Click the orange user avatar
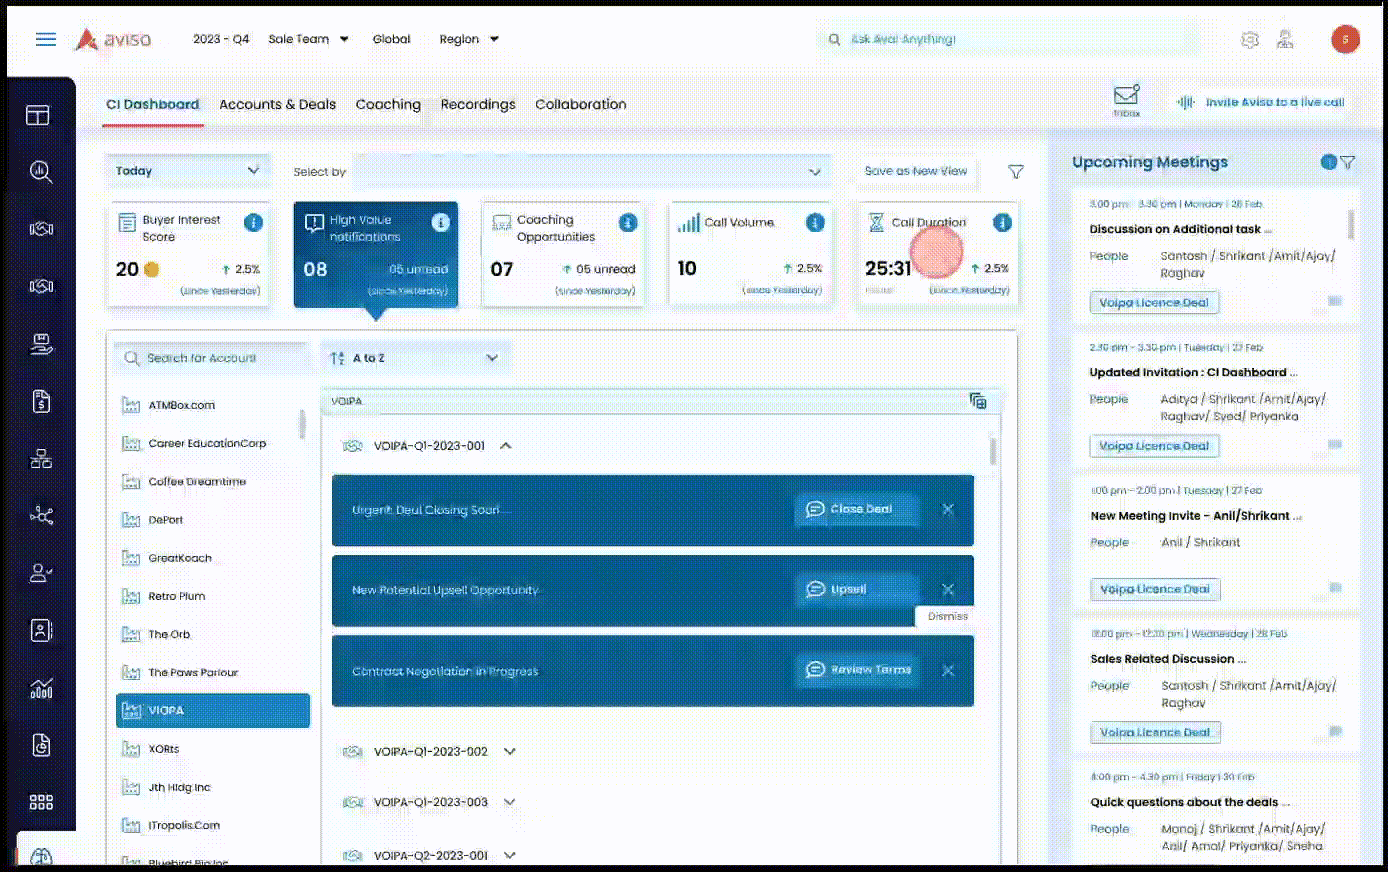 [1345, 39]
